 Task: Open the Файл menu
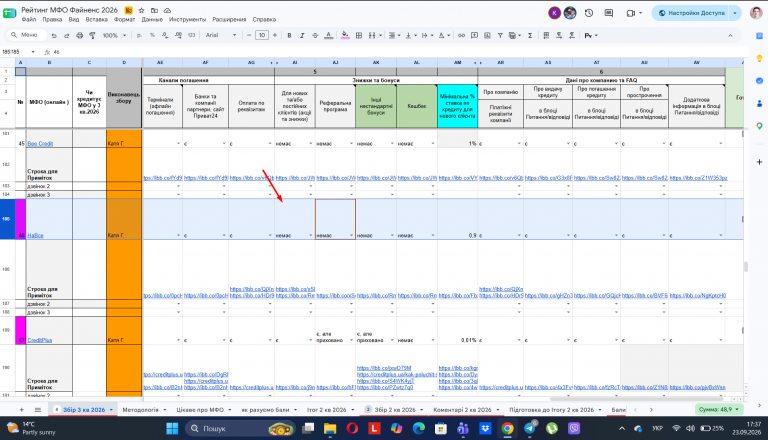click(29, 20)
